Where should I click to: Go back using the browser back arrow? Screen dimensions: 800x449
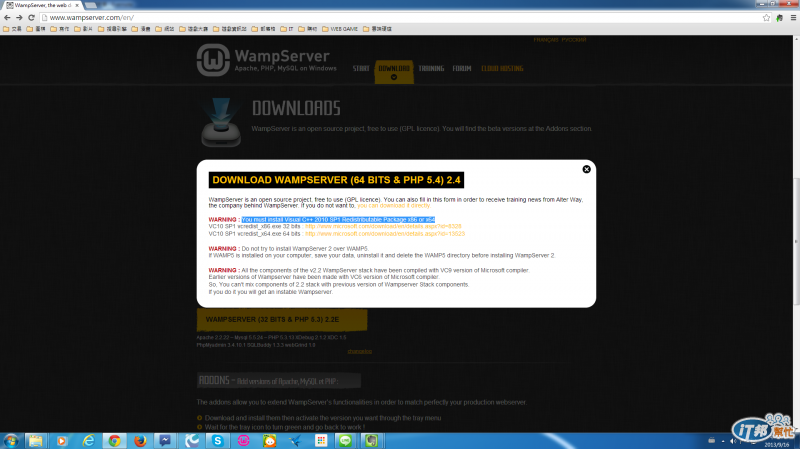7,17
